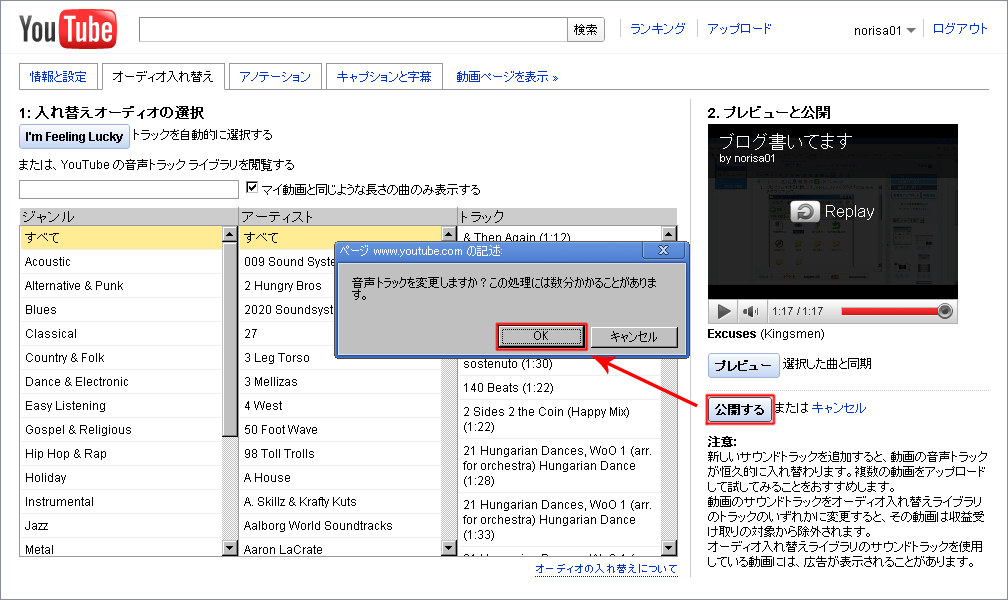
Task: Select the Easy Listening genre
Action: click(x=121, y=406)
